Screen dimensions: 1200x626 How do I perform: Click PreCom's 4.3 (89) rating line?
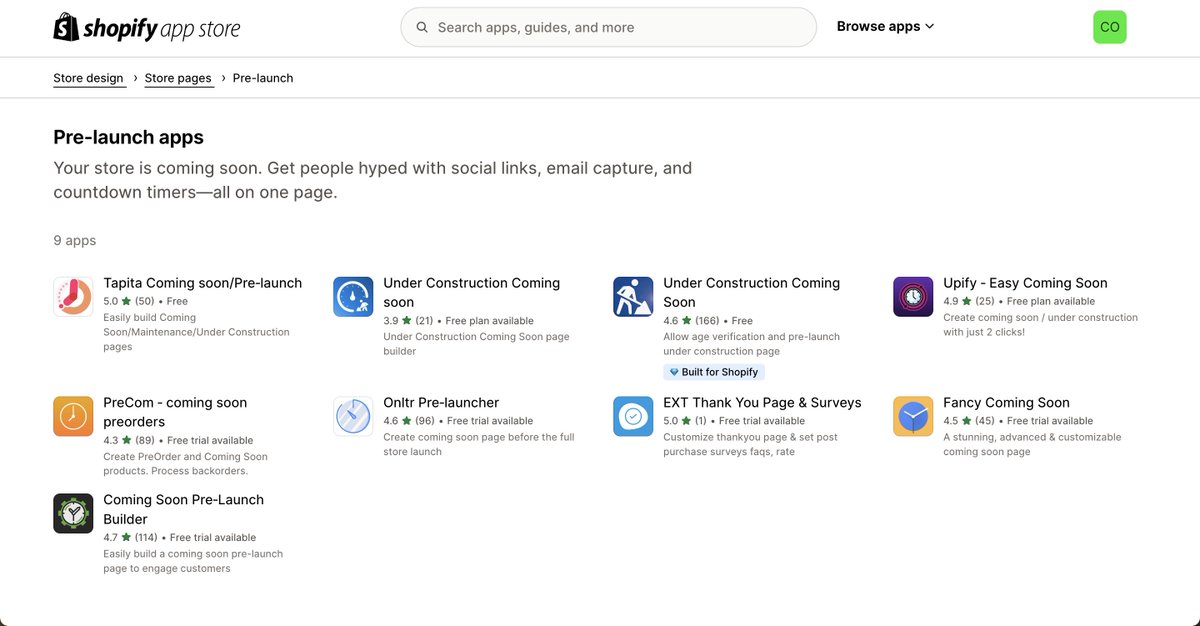tap(179, 440)
